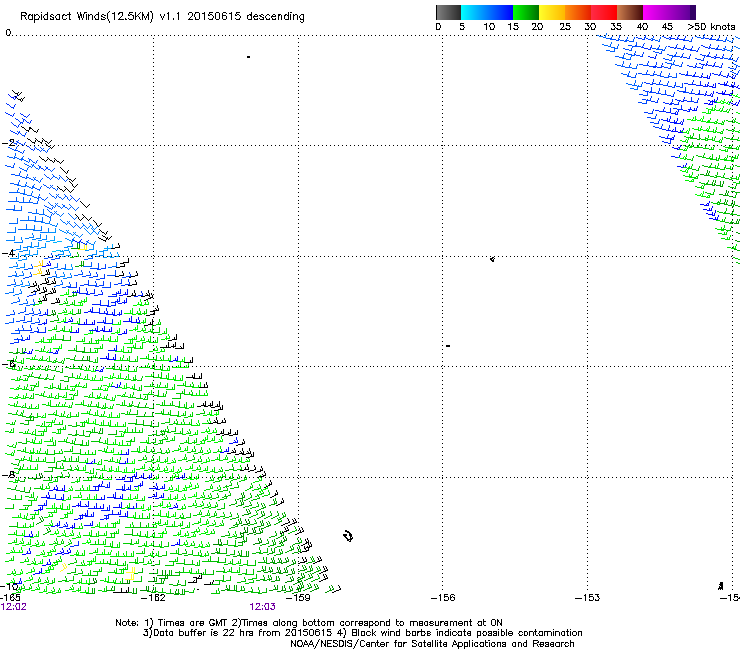Click the latitude label '-10'

(9, 587)
